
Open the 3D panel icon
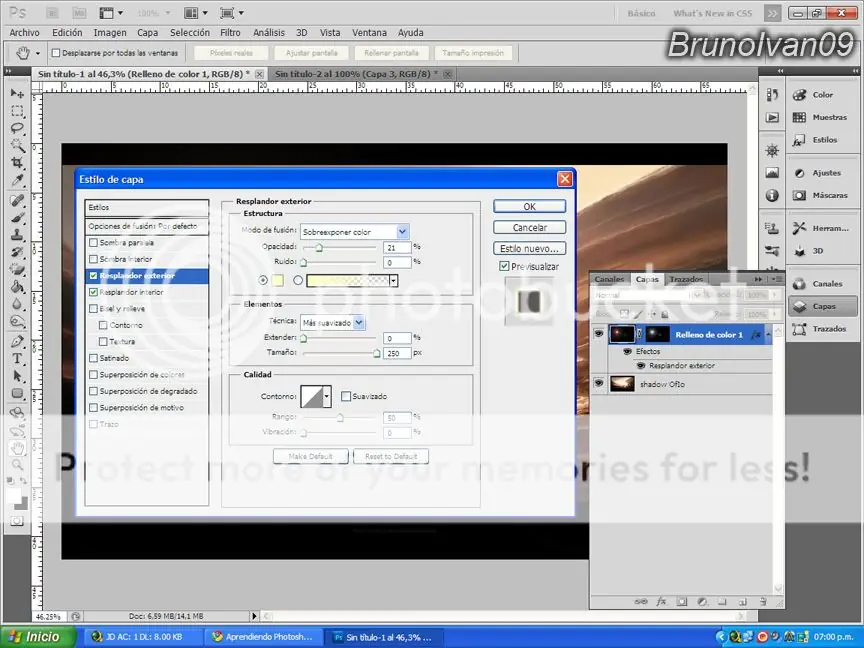799,251
